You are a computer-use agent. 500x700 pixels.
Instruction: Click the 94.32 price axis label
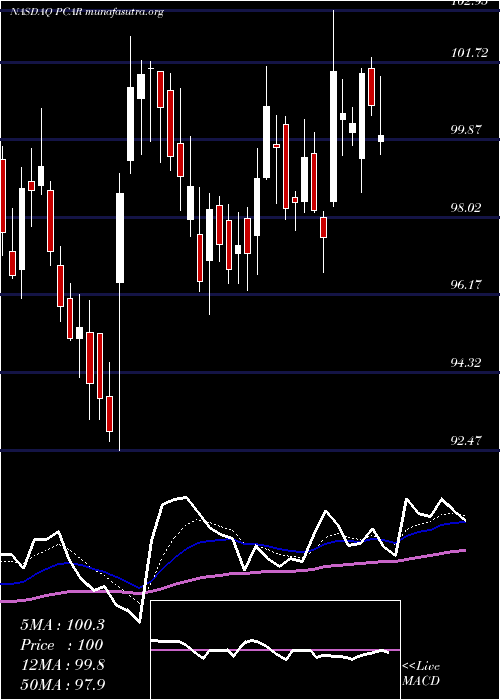coord(466,362)
